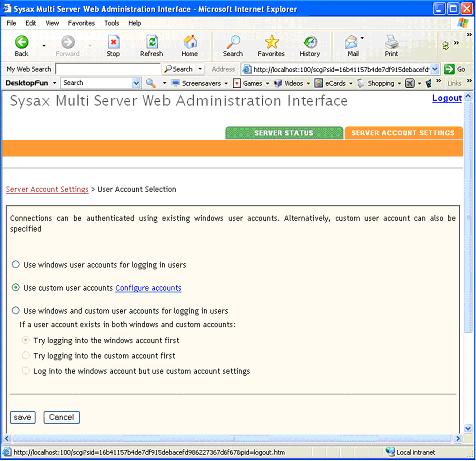
Task: Open the Help menu
Action: 135,23
